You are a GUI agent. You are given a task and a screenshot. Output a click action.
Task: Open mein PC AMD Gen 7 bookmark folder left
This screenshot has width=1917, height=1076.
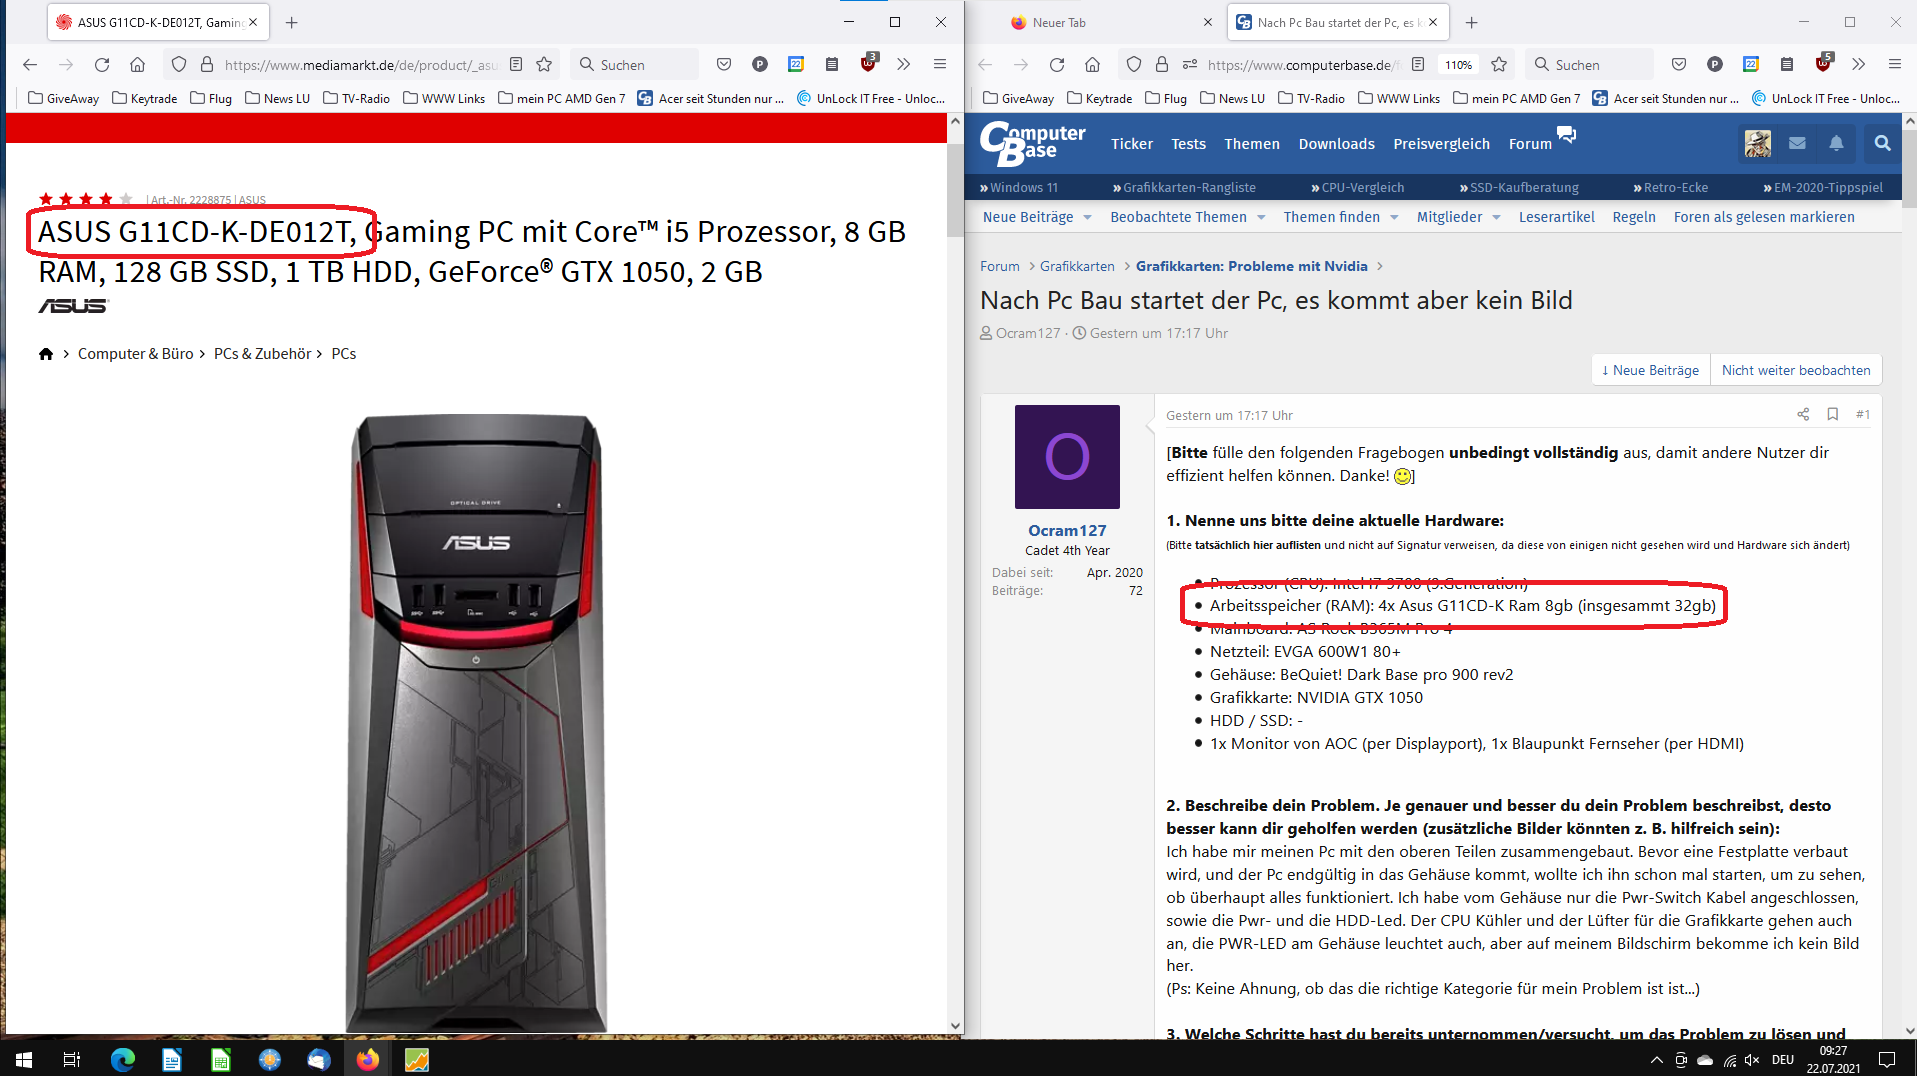tap(562, 98)
